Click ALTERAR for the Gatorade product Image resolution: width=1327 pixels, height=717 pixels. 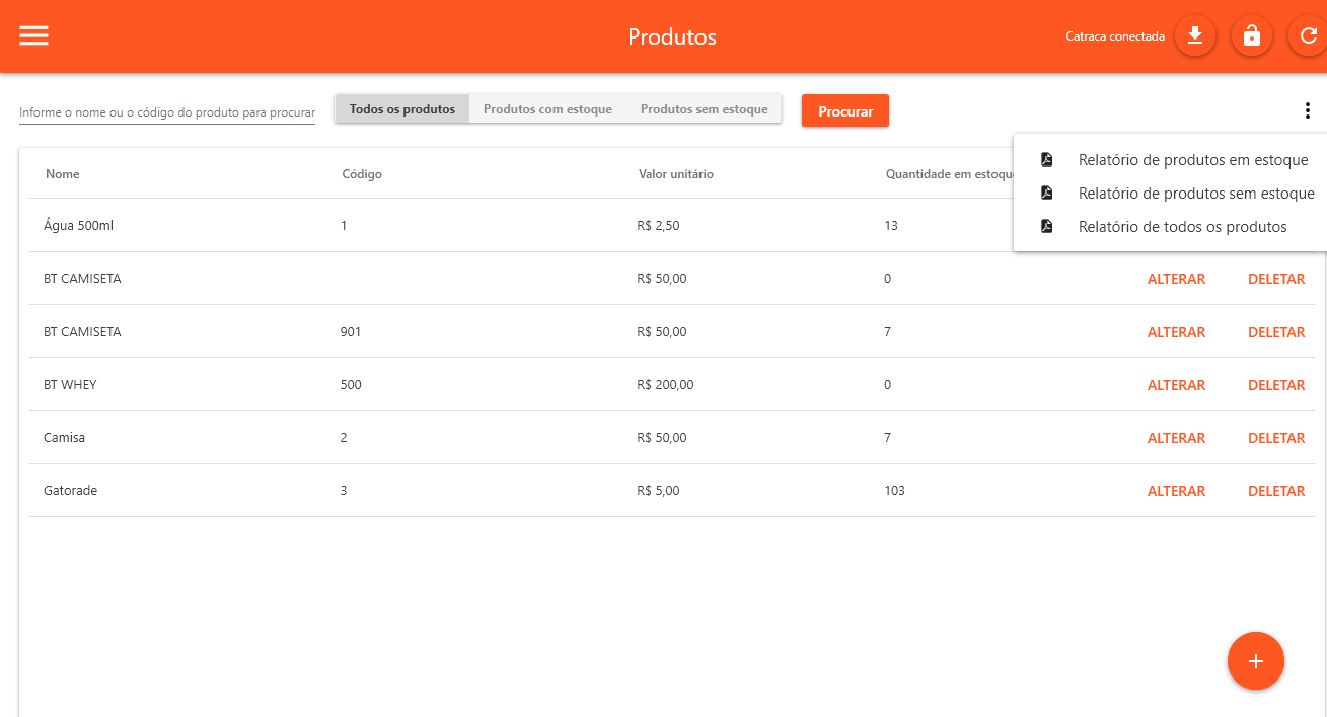[1176, 491]
